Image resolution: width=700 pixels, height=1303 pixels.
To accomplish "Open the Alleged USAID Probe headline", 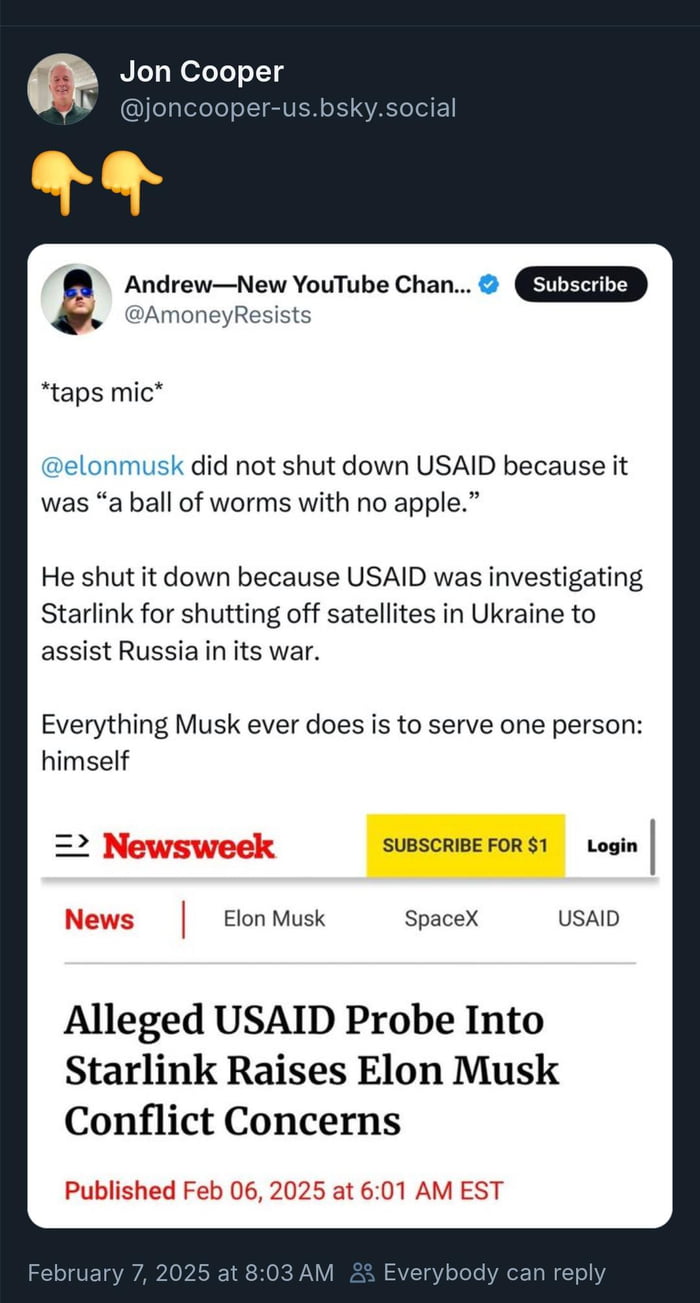I will 311,1070.
